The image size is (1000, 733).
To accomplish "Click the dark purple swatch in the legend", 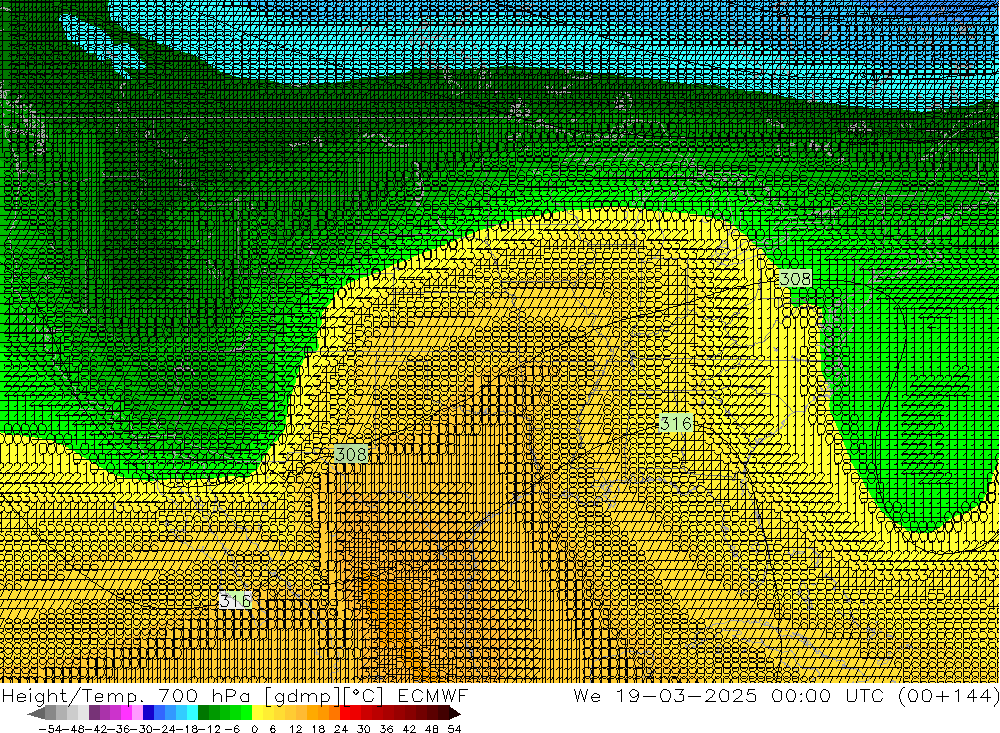I will coord(94,713).
